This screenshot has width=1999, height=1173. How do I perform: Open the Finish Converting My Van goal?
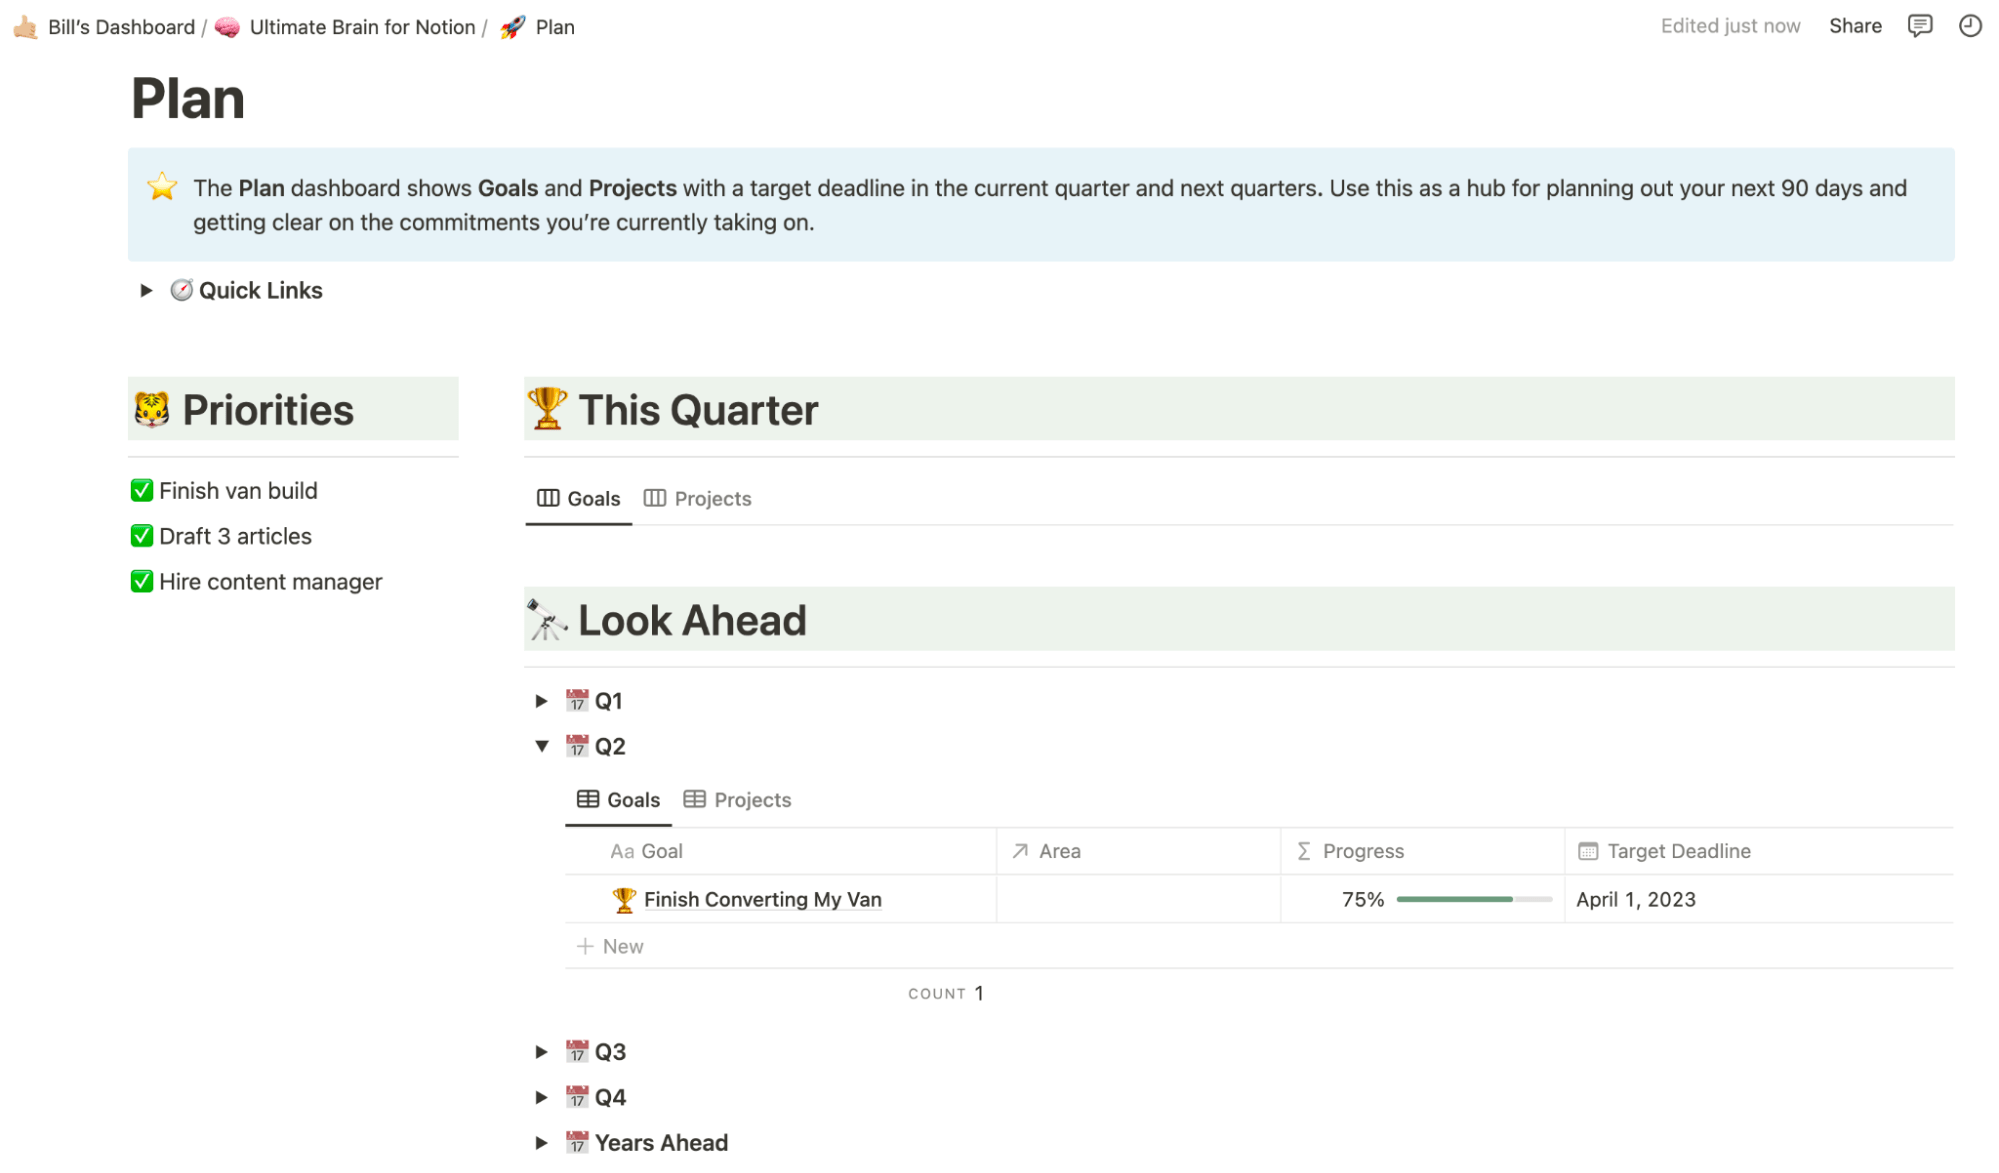(763, 899)
